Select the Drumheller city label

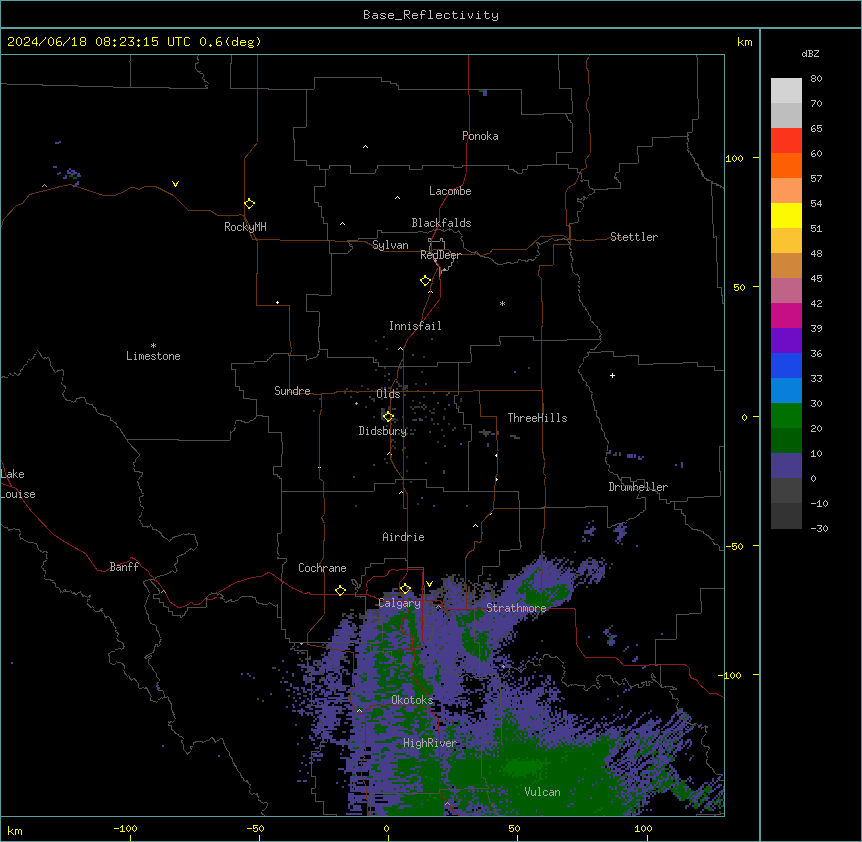coord(638,487)
